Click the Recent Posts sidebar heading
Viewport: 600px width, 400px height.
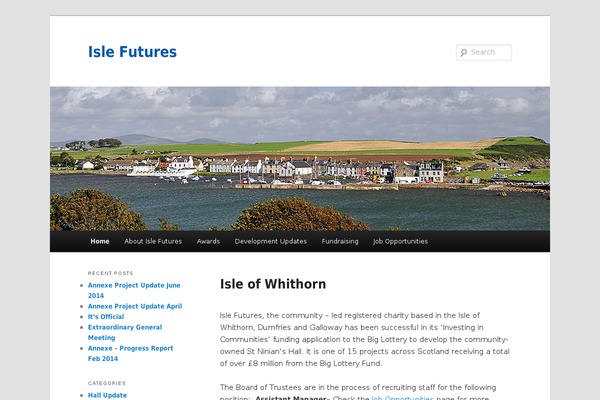point(111,273)
